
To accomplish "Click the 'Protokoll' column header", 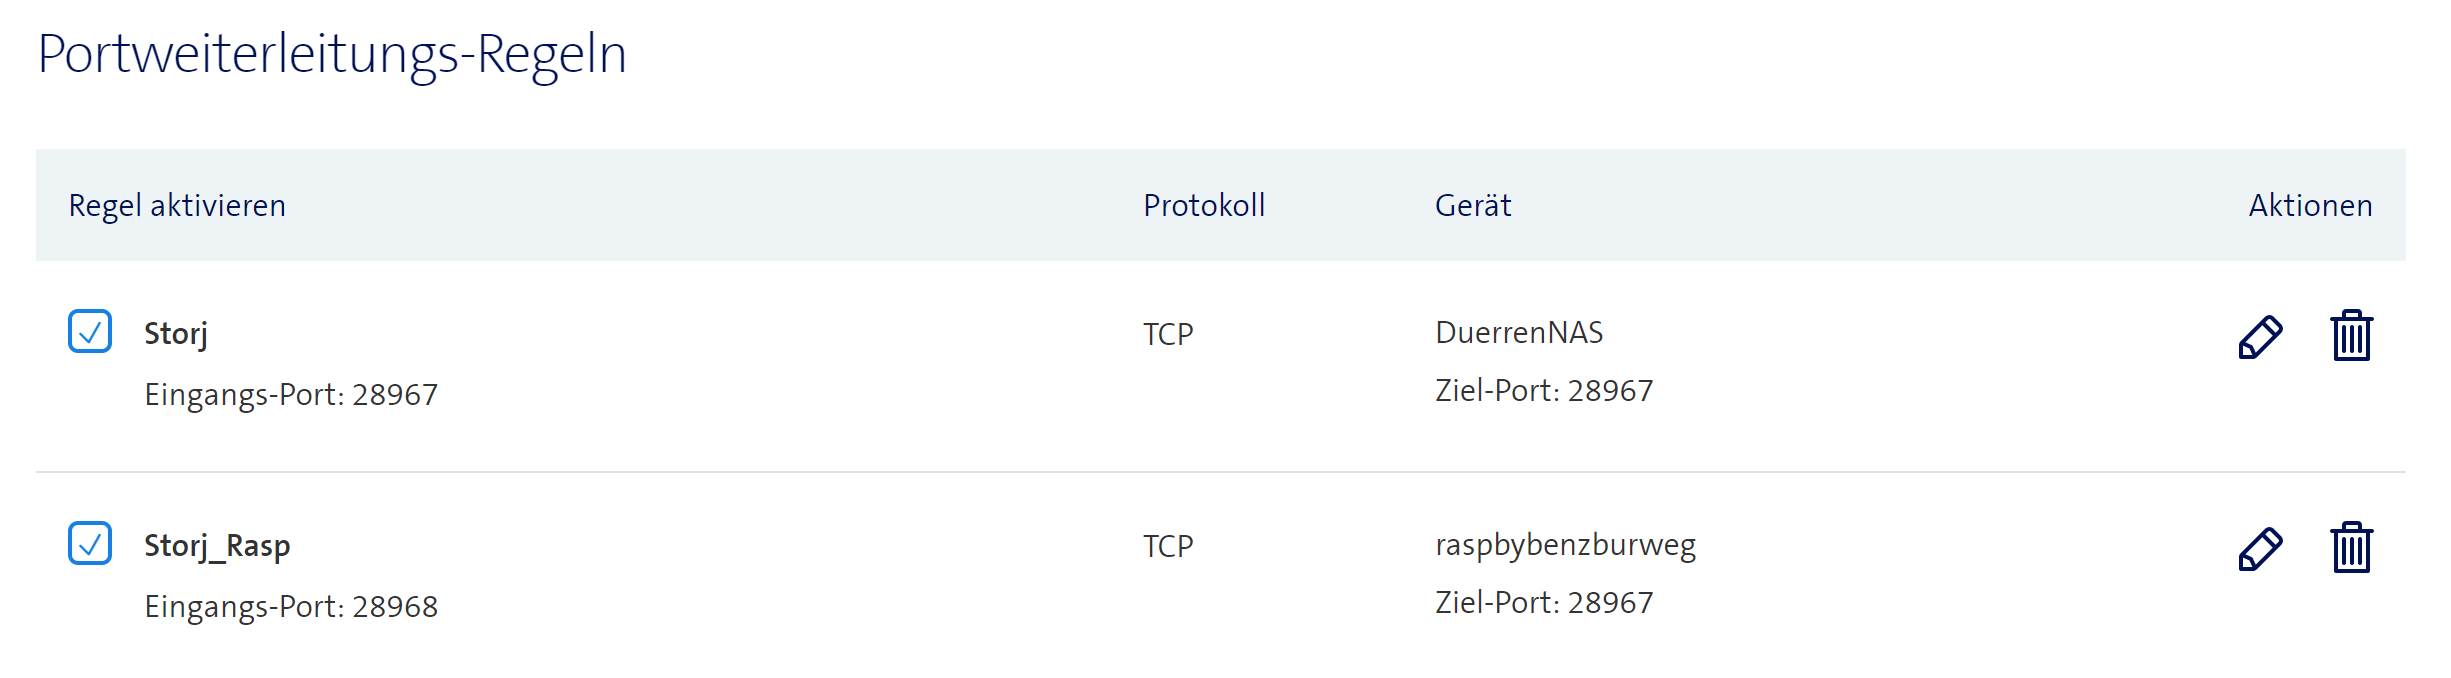I will [1204, 206].
